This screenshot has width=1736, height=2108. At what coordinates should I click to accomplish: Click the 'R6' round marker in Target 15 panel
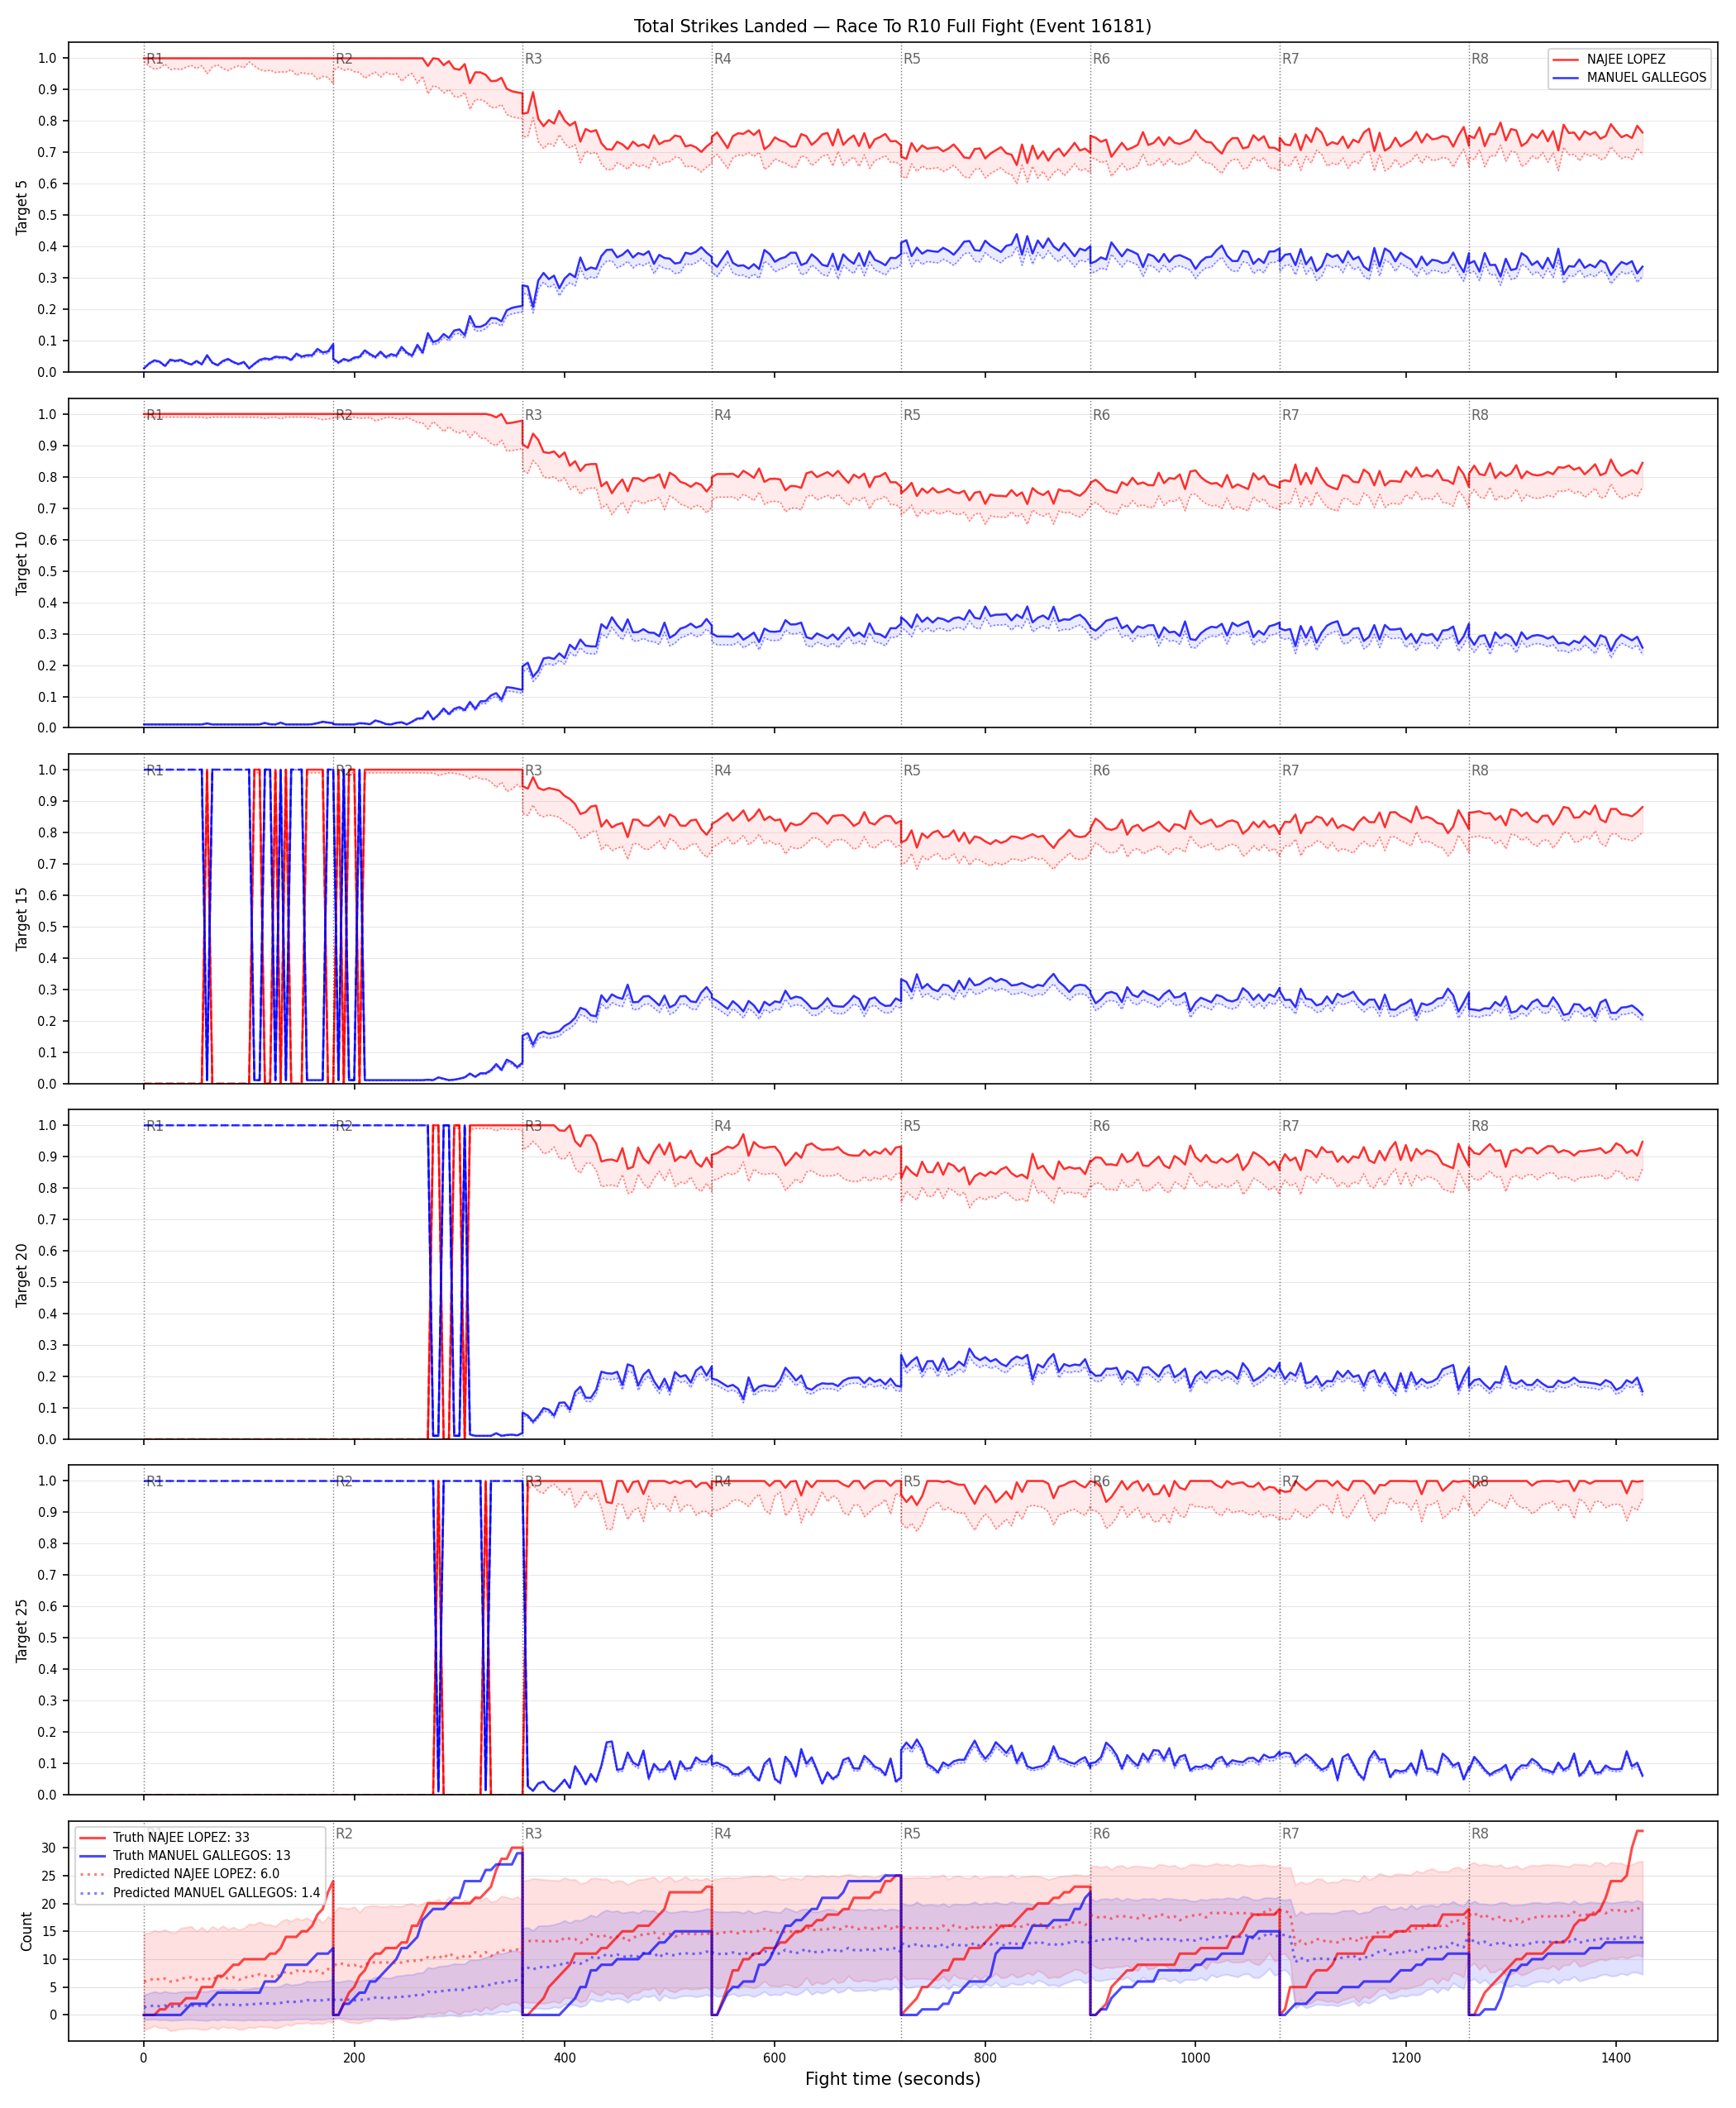pos(1101,770)
